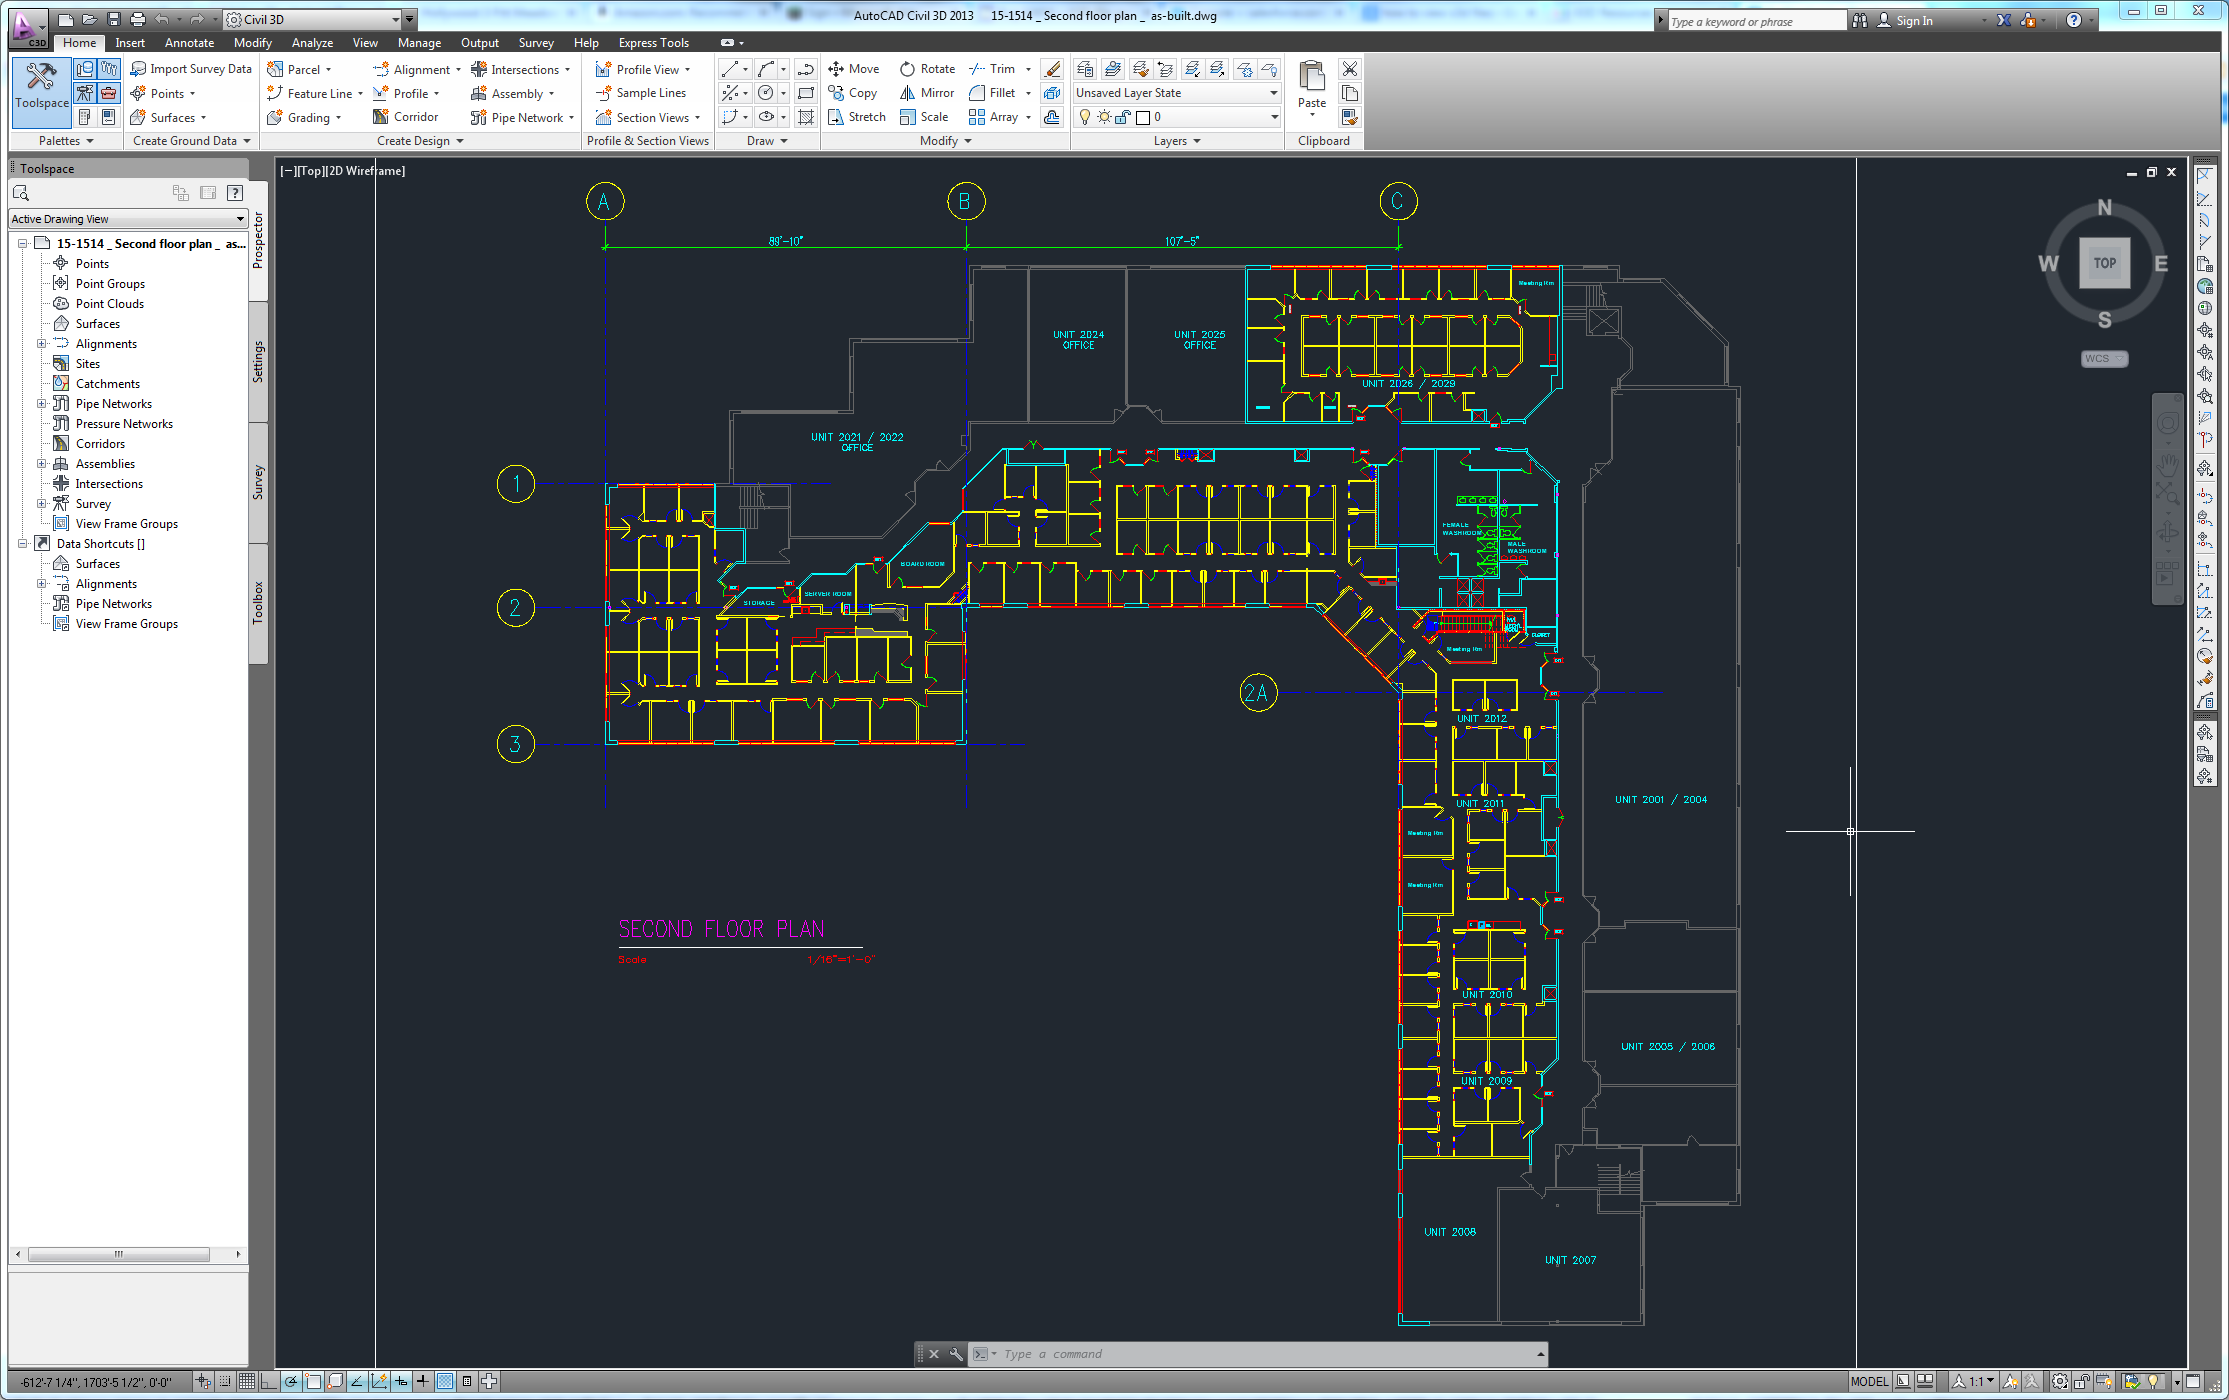Toggle Pressure Networks visibility
This screenshot has height=1400, width=2229.
(x=127, y=421)
